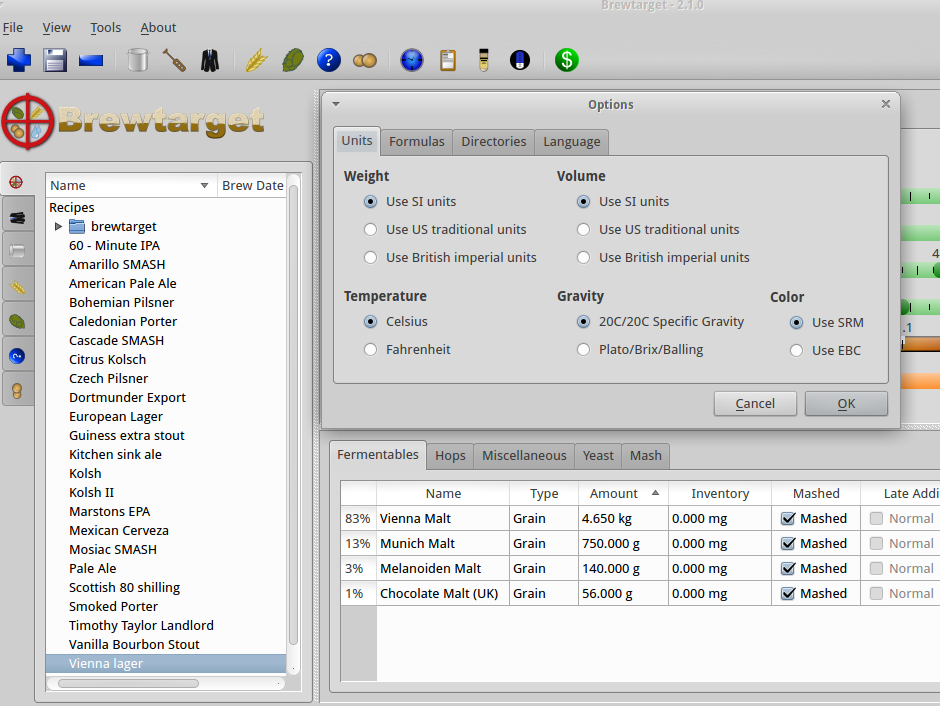
Task: Select the grain fermentables sidebar tab icon
Action: [x=17, y=287]
